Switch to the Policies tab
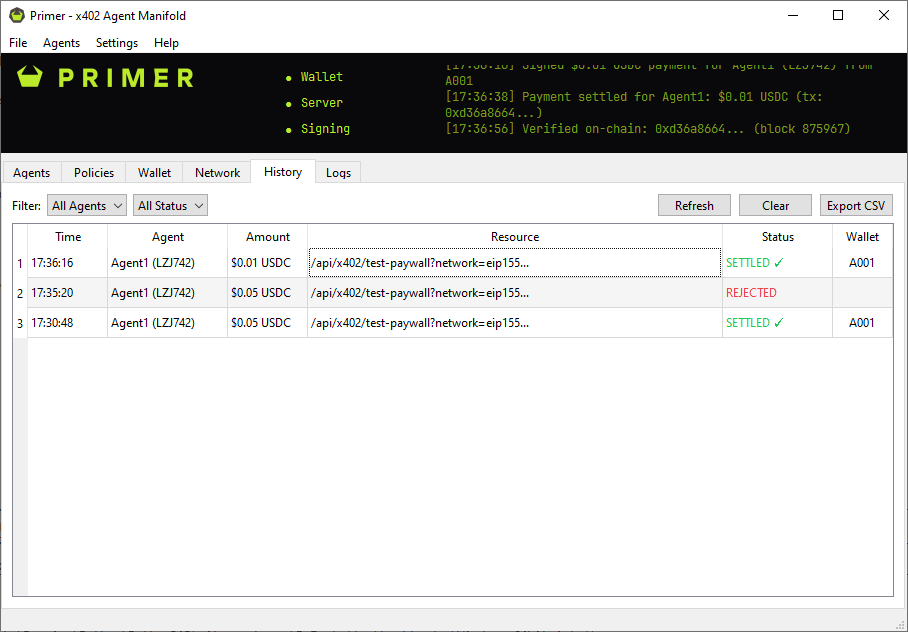This screenshot has height=632, width=908. pos(94,173)
